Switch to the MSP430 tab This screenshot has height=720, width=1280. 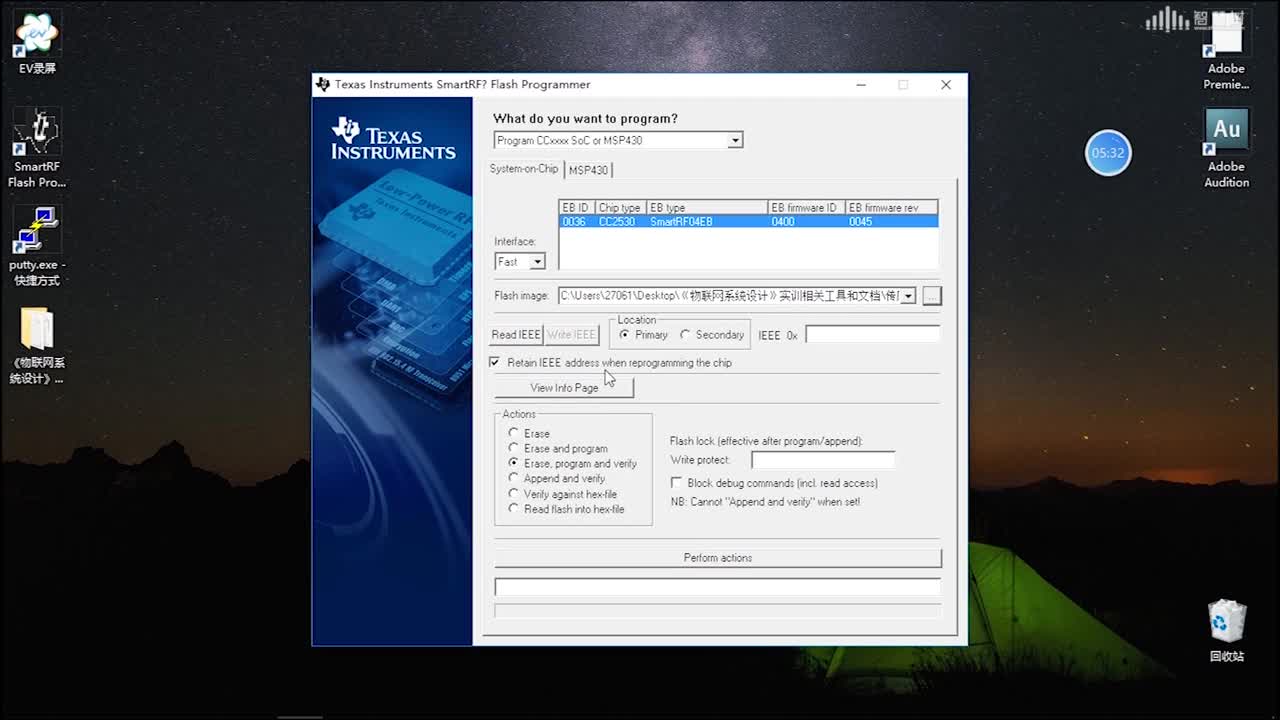click(x=588, y=170)
